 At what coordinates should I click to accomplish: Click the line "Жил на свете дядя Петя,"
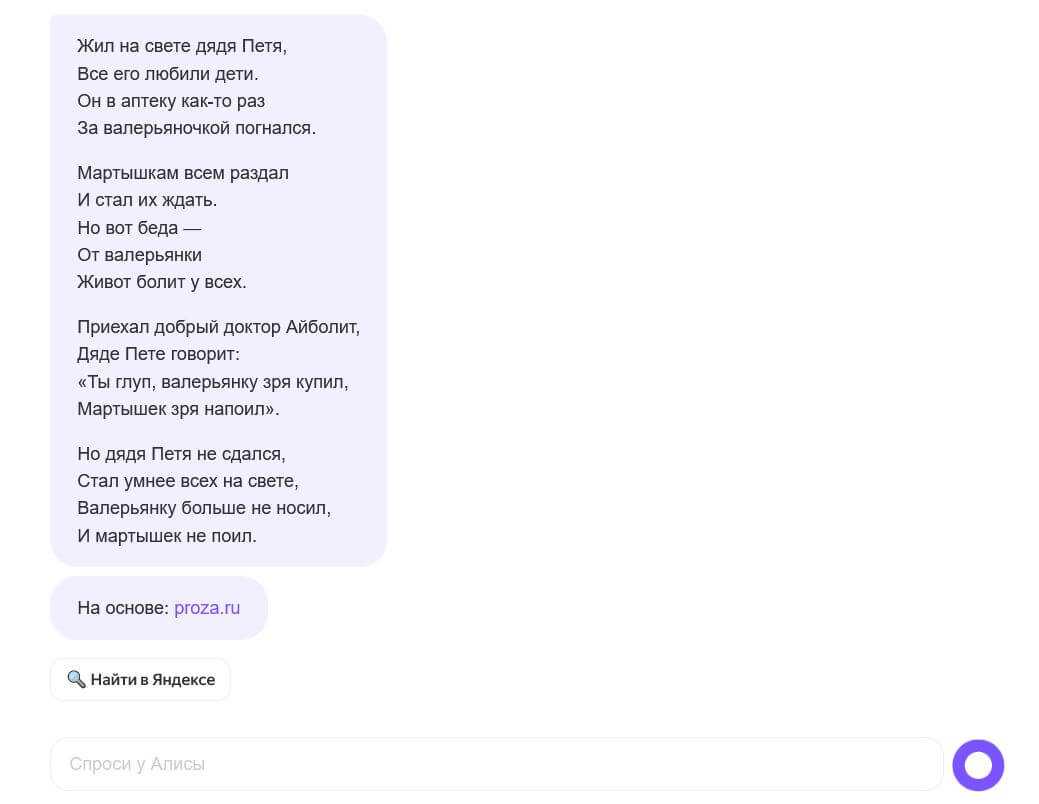pyautogui.click(x=182, y=46)
